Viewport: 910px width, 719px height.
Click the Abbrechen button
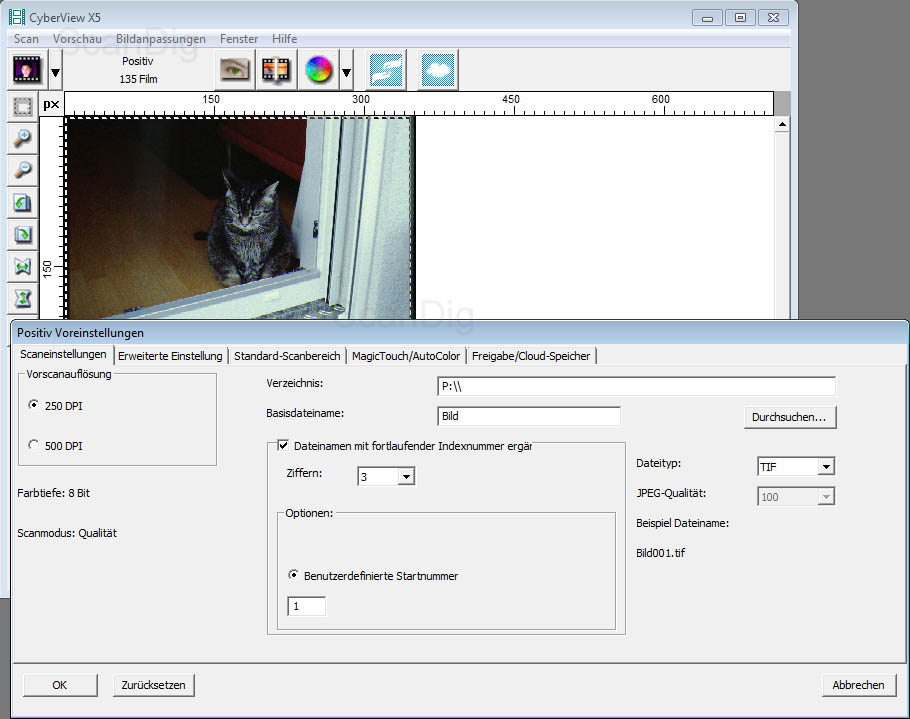pyautogui.click(x=858, y=685)
